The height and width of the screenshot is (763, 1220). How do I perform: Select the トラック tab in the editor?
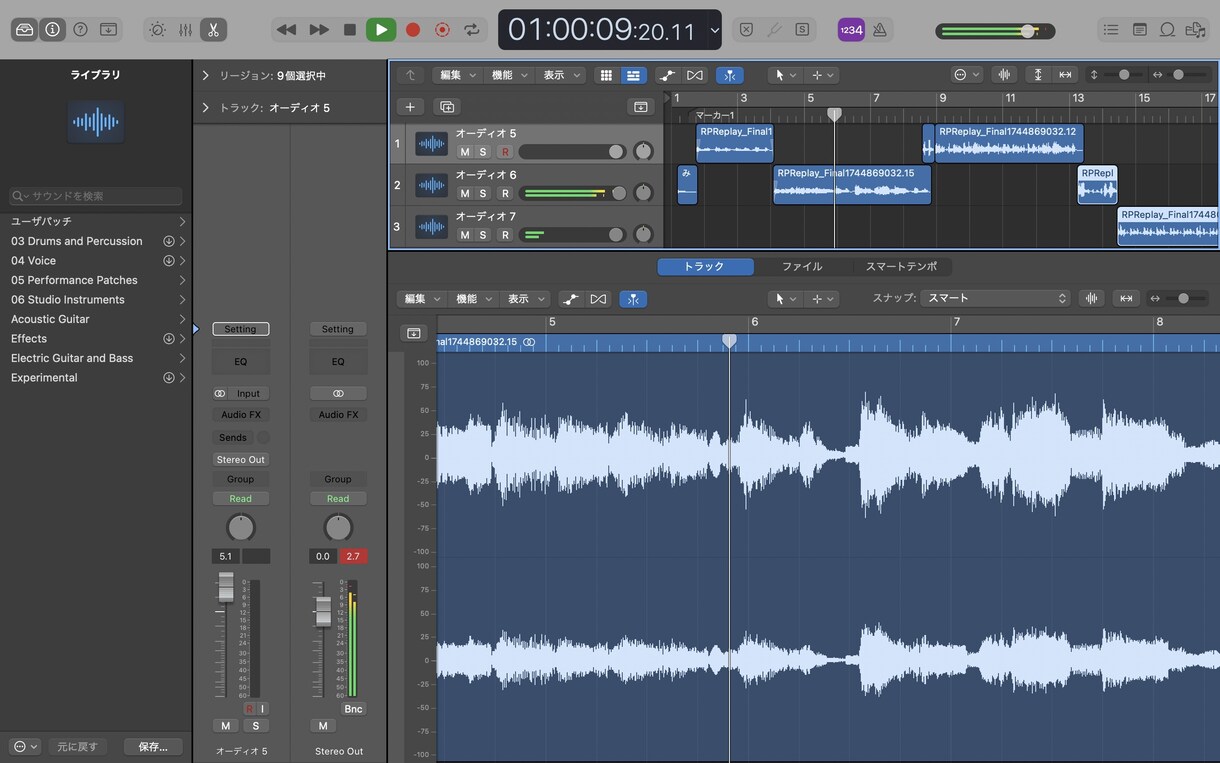coord(704,267)
